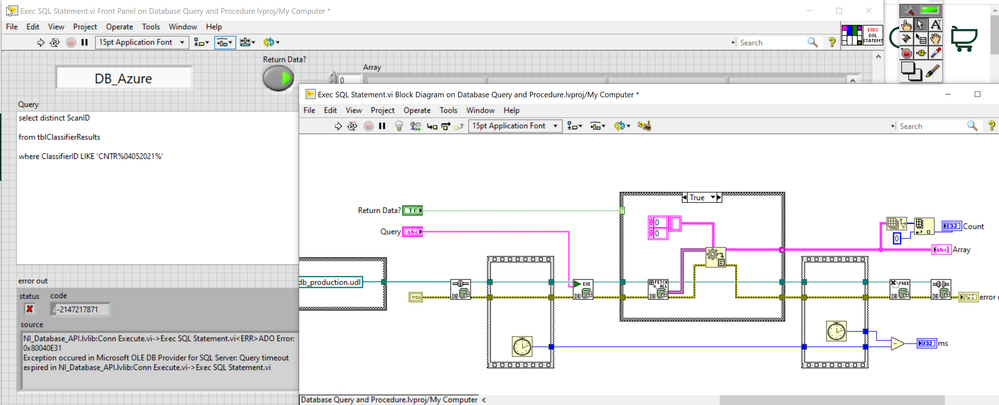Click the Reorder icon on Front Panel toolbar
Image resolution: width=999 pixels, height=405 pixels.
pyautogui.click(x=271, y=43)
